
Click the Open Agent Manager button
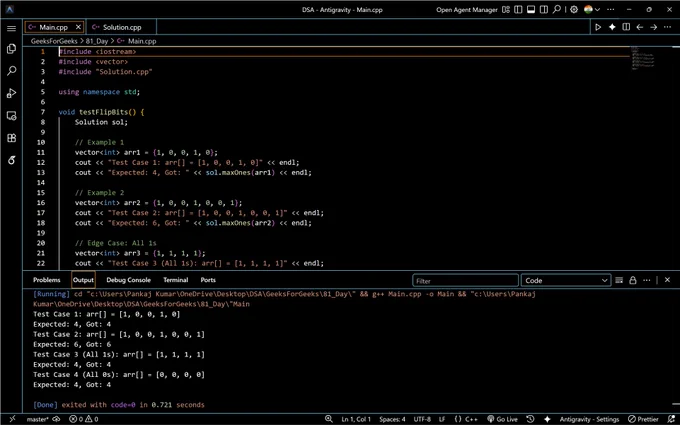[x=467, y=10]
